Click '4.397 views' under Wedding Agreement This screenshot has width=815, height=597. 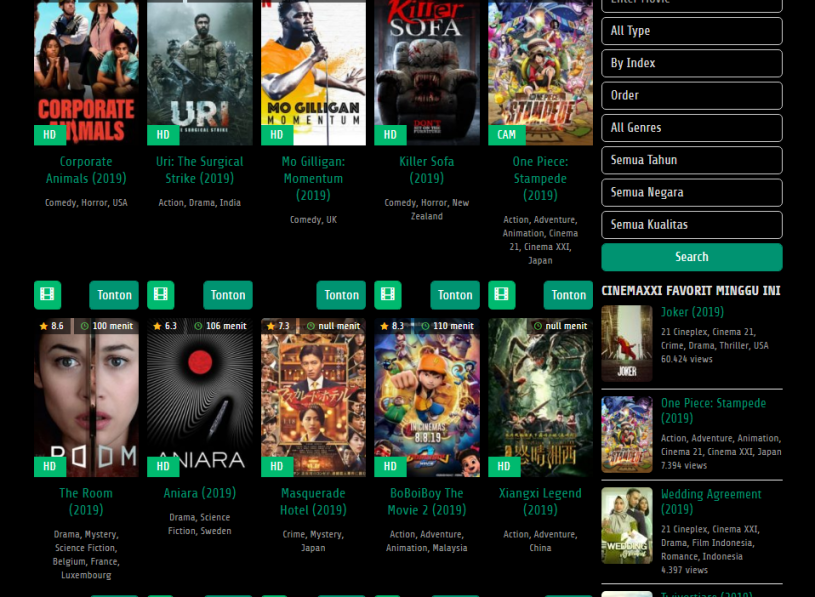(684, 570)
